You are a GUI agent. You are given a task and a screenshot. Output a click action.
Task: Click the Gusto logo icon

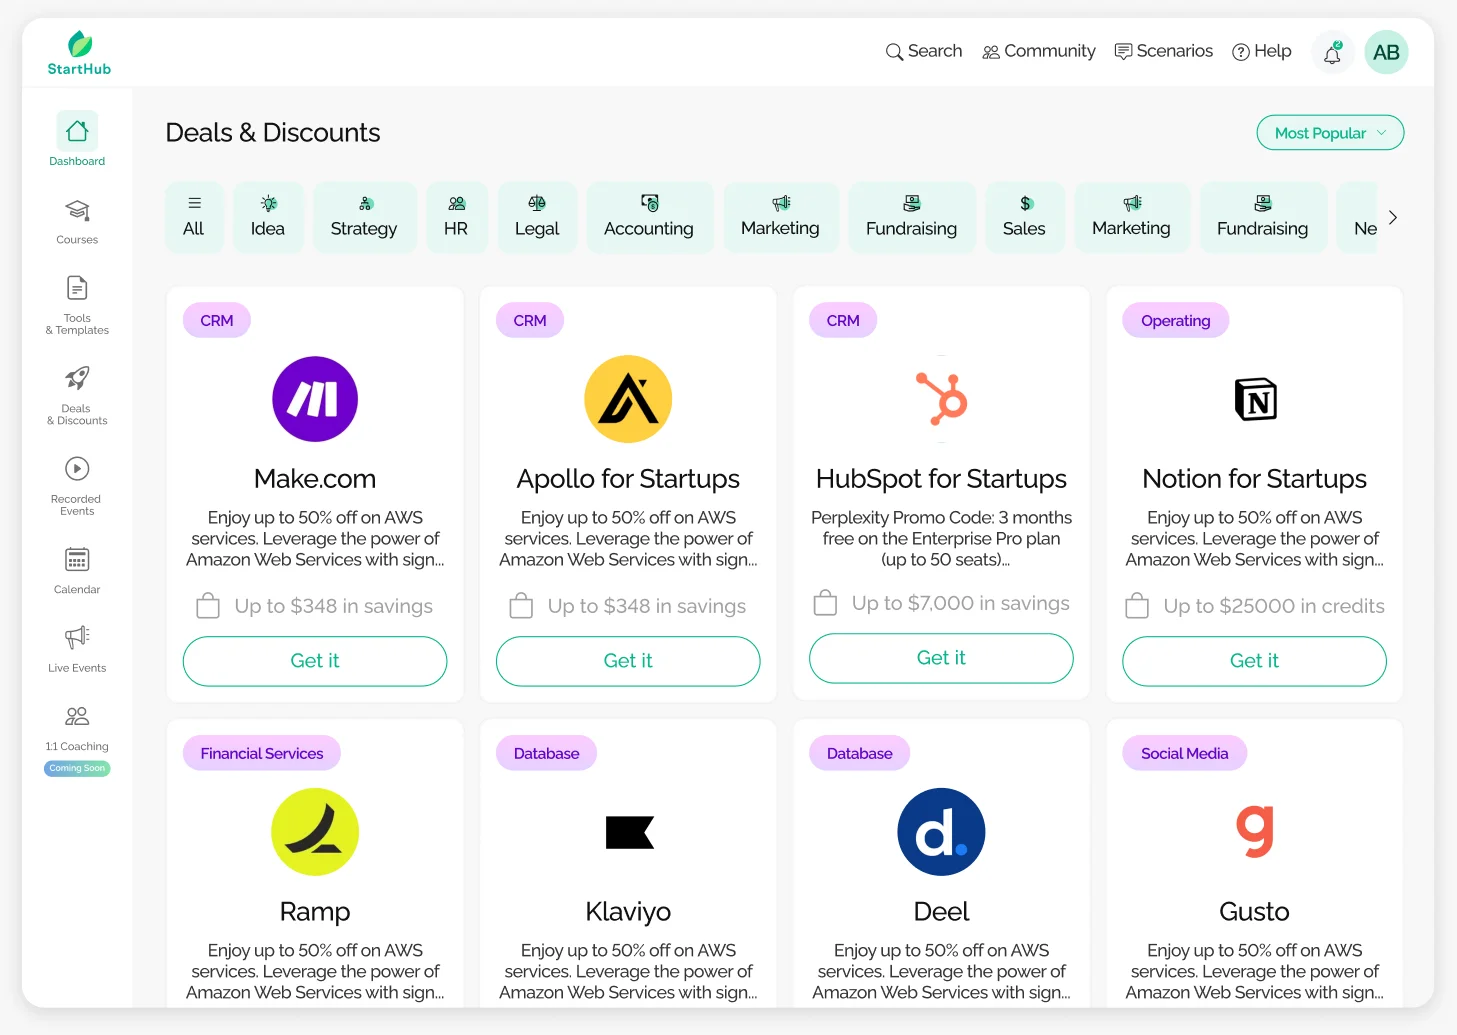pos(1255,832)
